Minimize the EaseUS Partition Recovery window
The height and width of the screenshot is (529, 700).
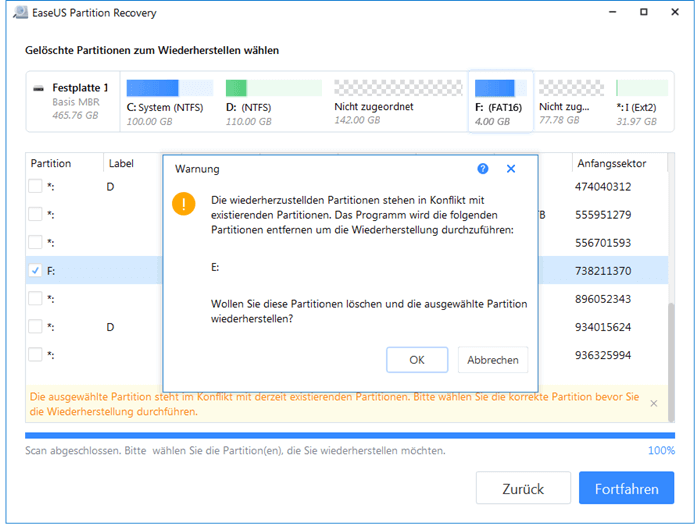click(612, 12)
